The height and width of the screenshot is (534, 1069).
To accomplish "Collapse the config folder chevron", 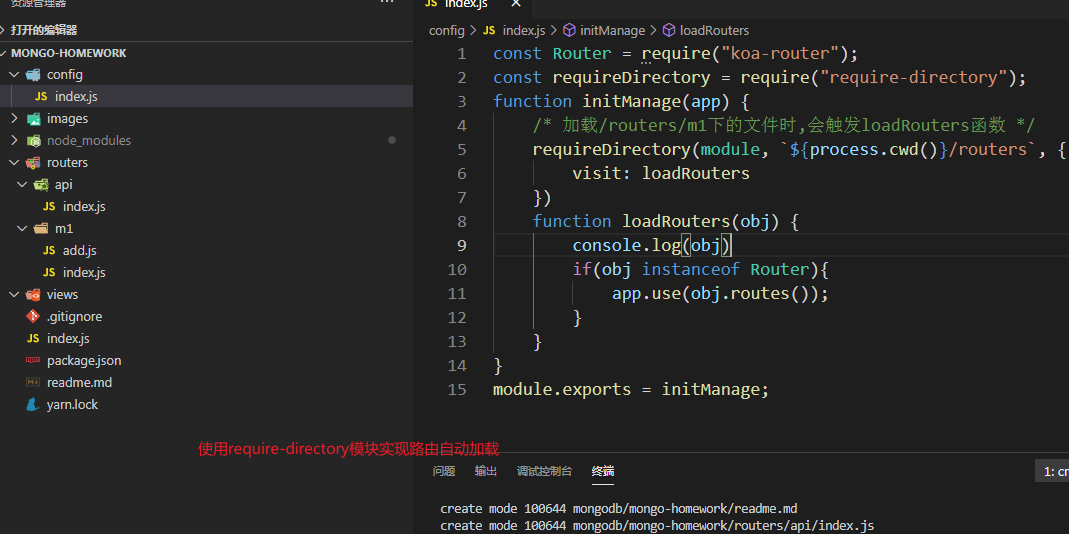I will pos(14,74).
